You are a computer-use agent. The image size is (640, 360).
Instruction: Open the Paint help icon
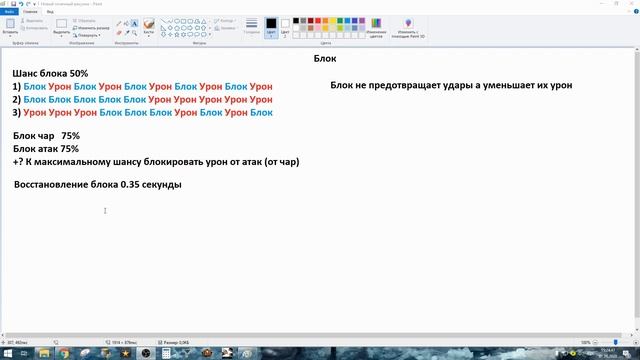pyautogui.click(x=636, y=11)
